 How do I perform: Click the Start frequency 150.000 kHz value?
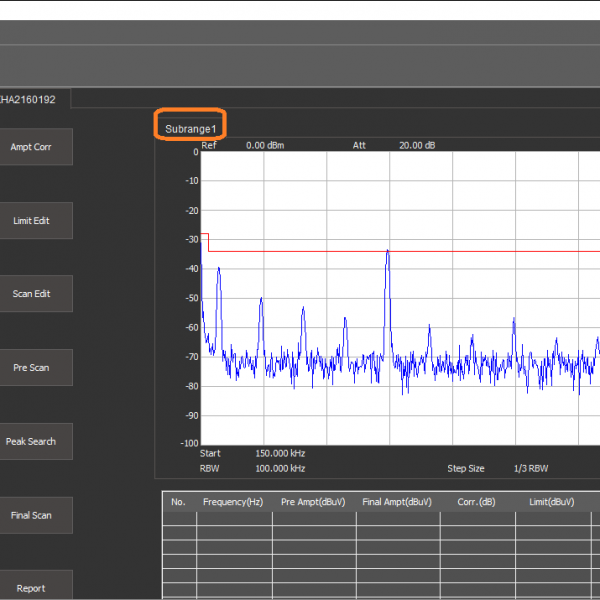point(280,453)
